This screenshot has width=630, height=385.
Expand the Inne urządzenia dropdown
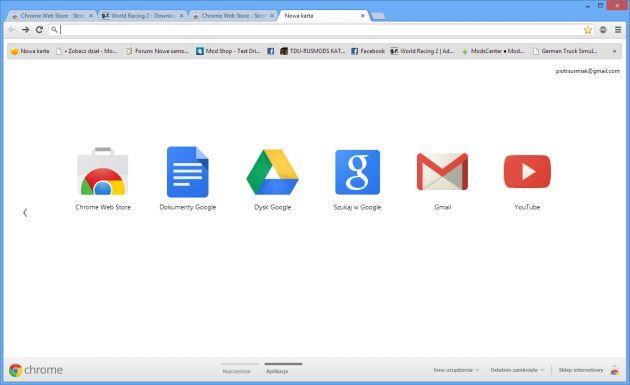[x=456, y=370]
